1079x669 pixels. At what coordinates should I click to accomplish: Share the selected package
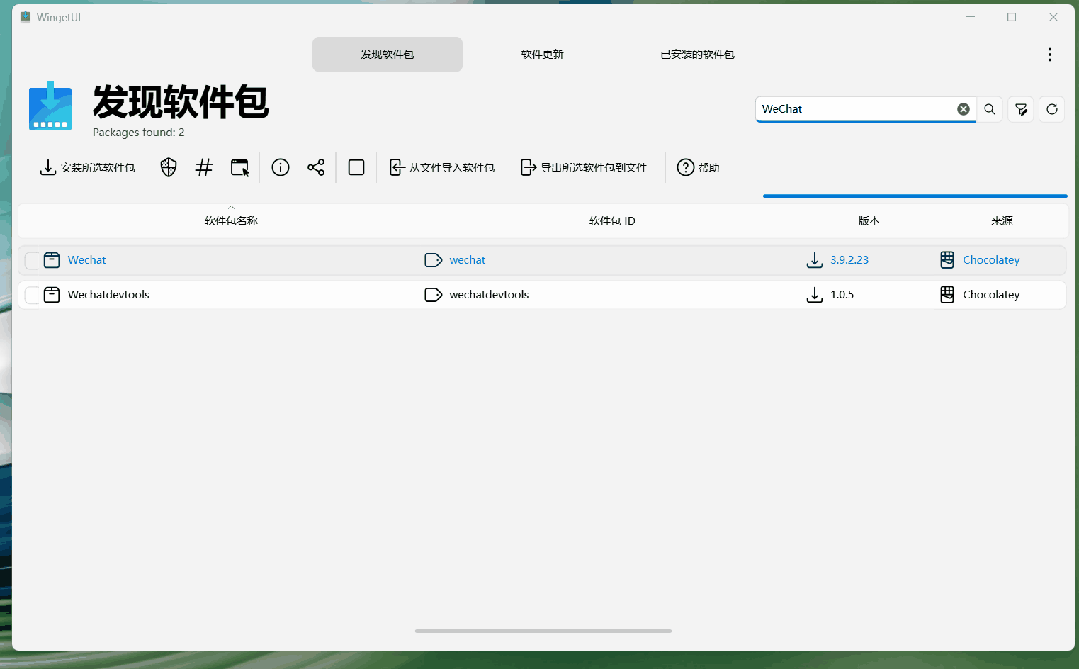[x=316, y=167]
